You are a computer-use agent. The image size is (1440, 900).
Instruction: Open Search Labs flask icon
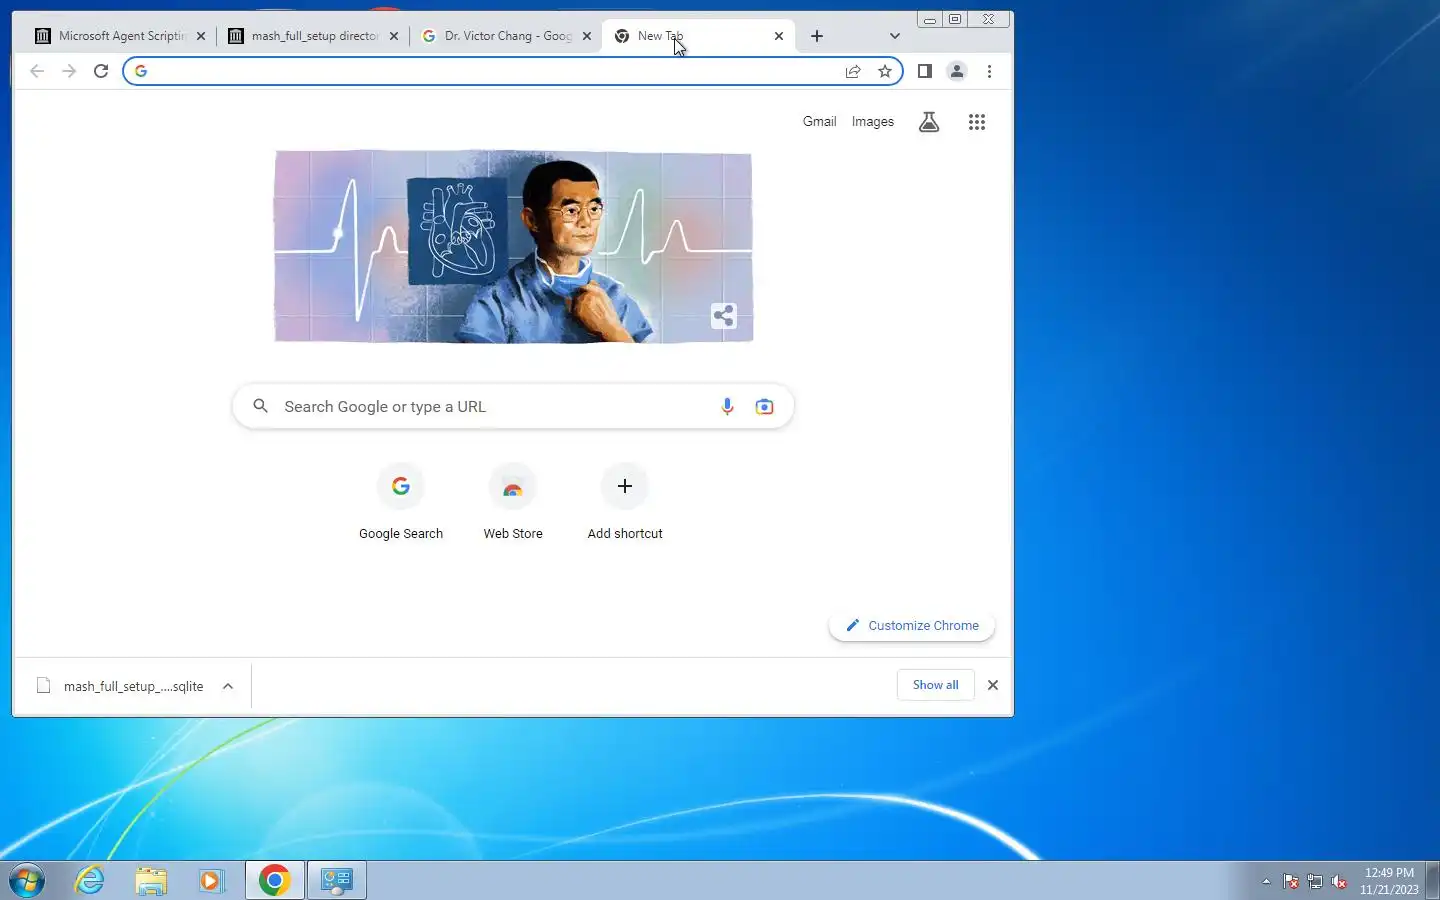click(x=929, y=122)
